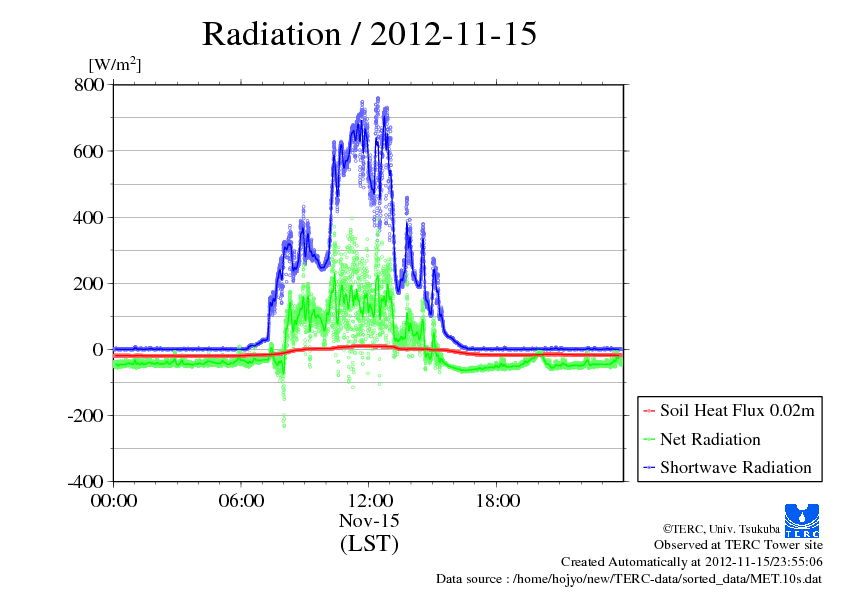
Task: Click the chart title 'Radiation / 2012-11-15'
Action: click(x=369, y=34)
